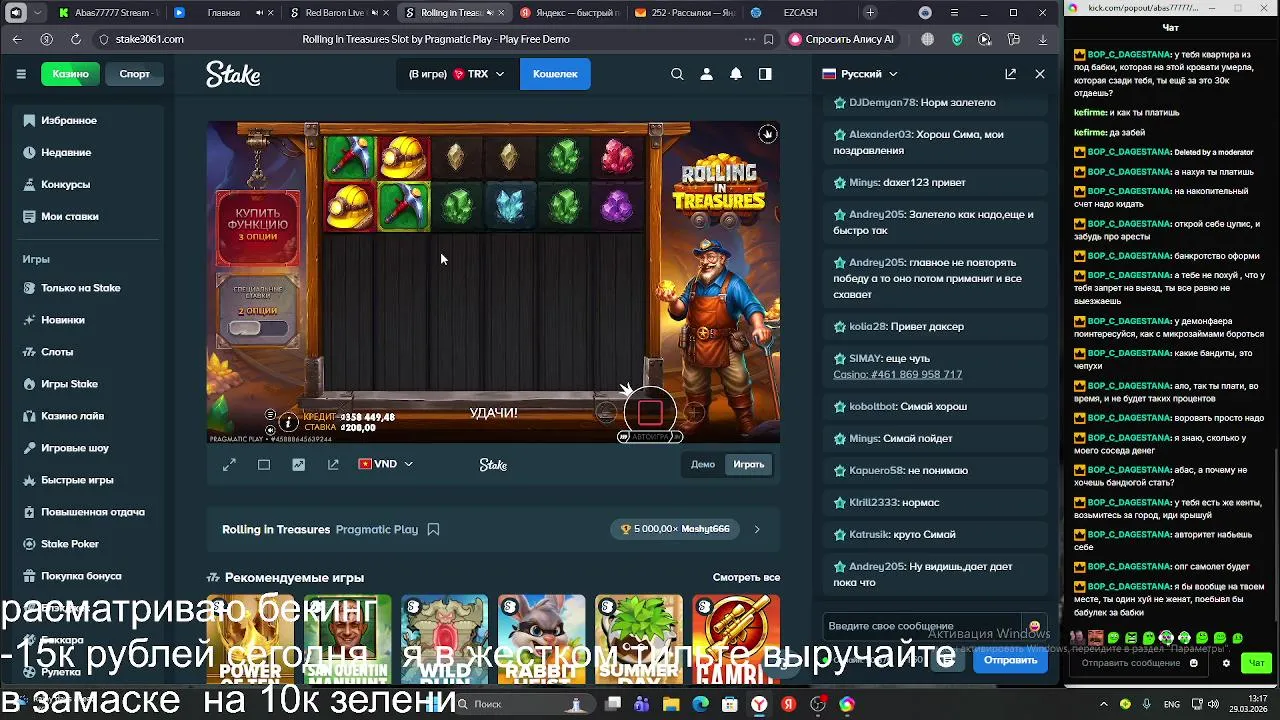Open Stake Poker in the sidebar
The height and width of the screenshot is (720, 1280).
click(89, 544)
